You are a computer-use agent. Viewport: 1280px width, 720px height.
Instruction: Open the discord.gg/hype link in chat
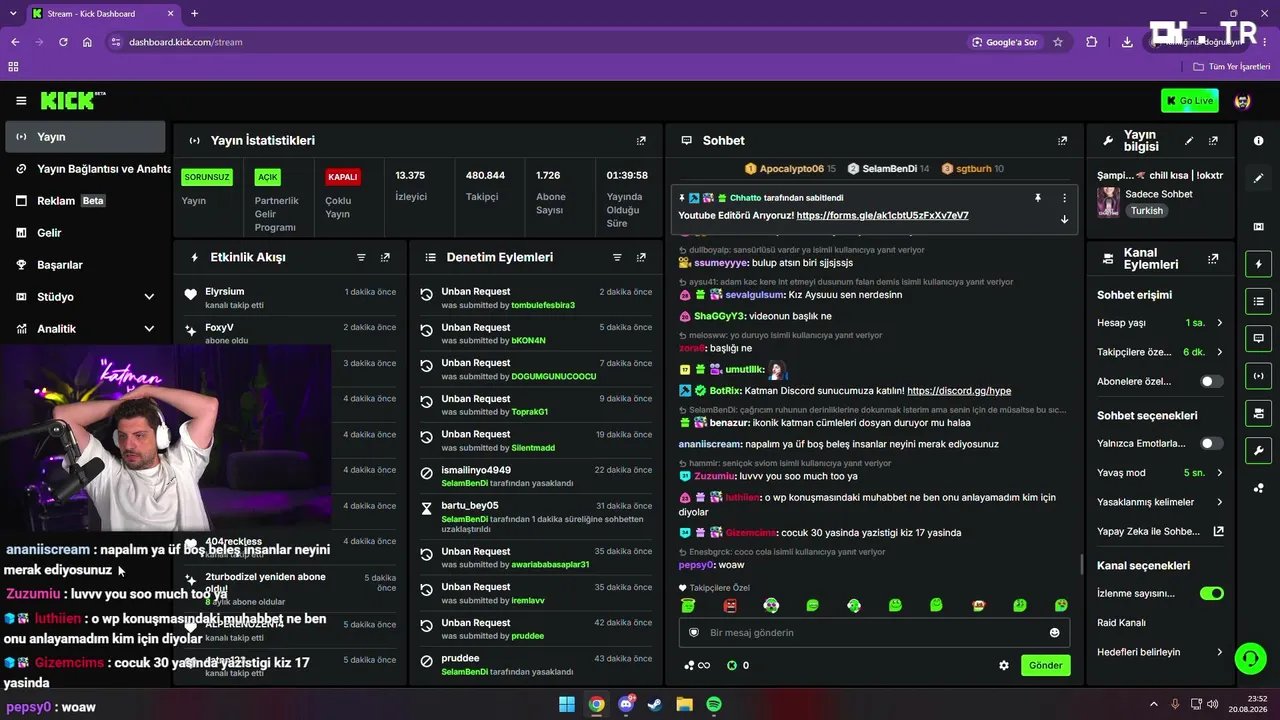pyautogui.click(x=959, y=390)
